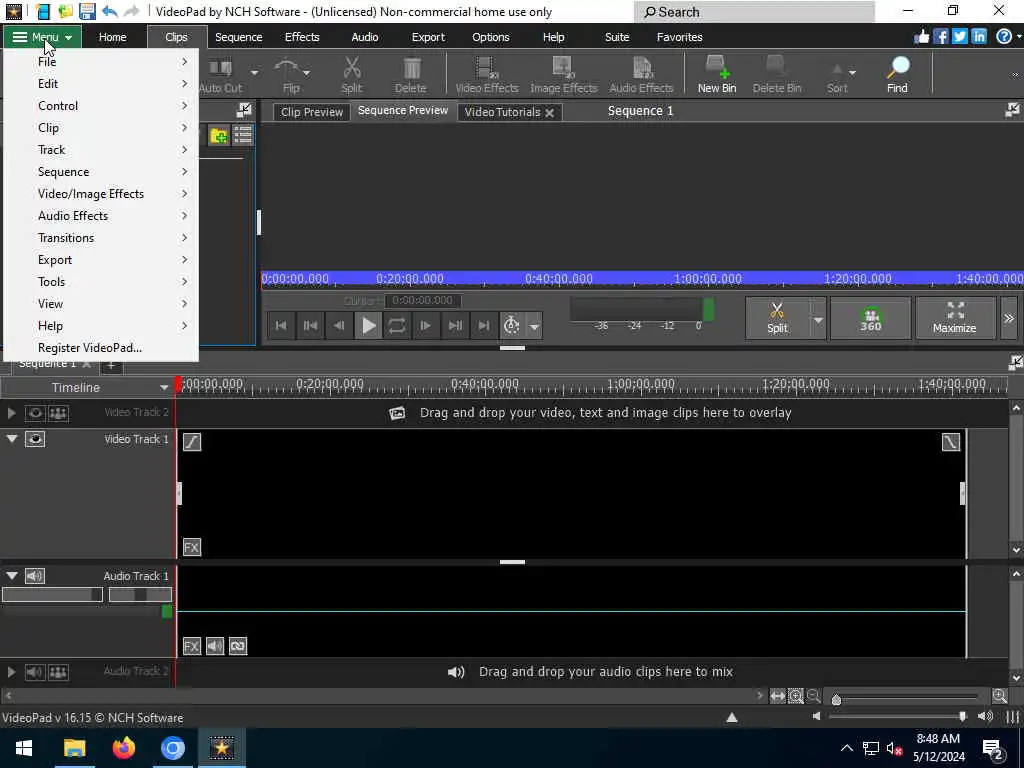
Task: Click the thumbs-up like icon
Action: click(x=921, y=37)
